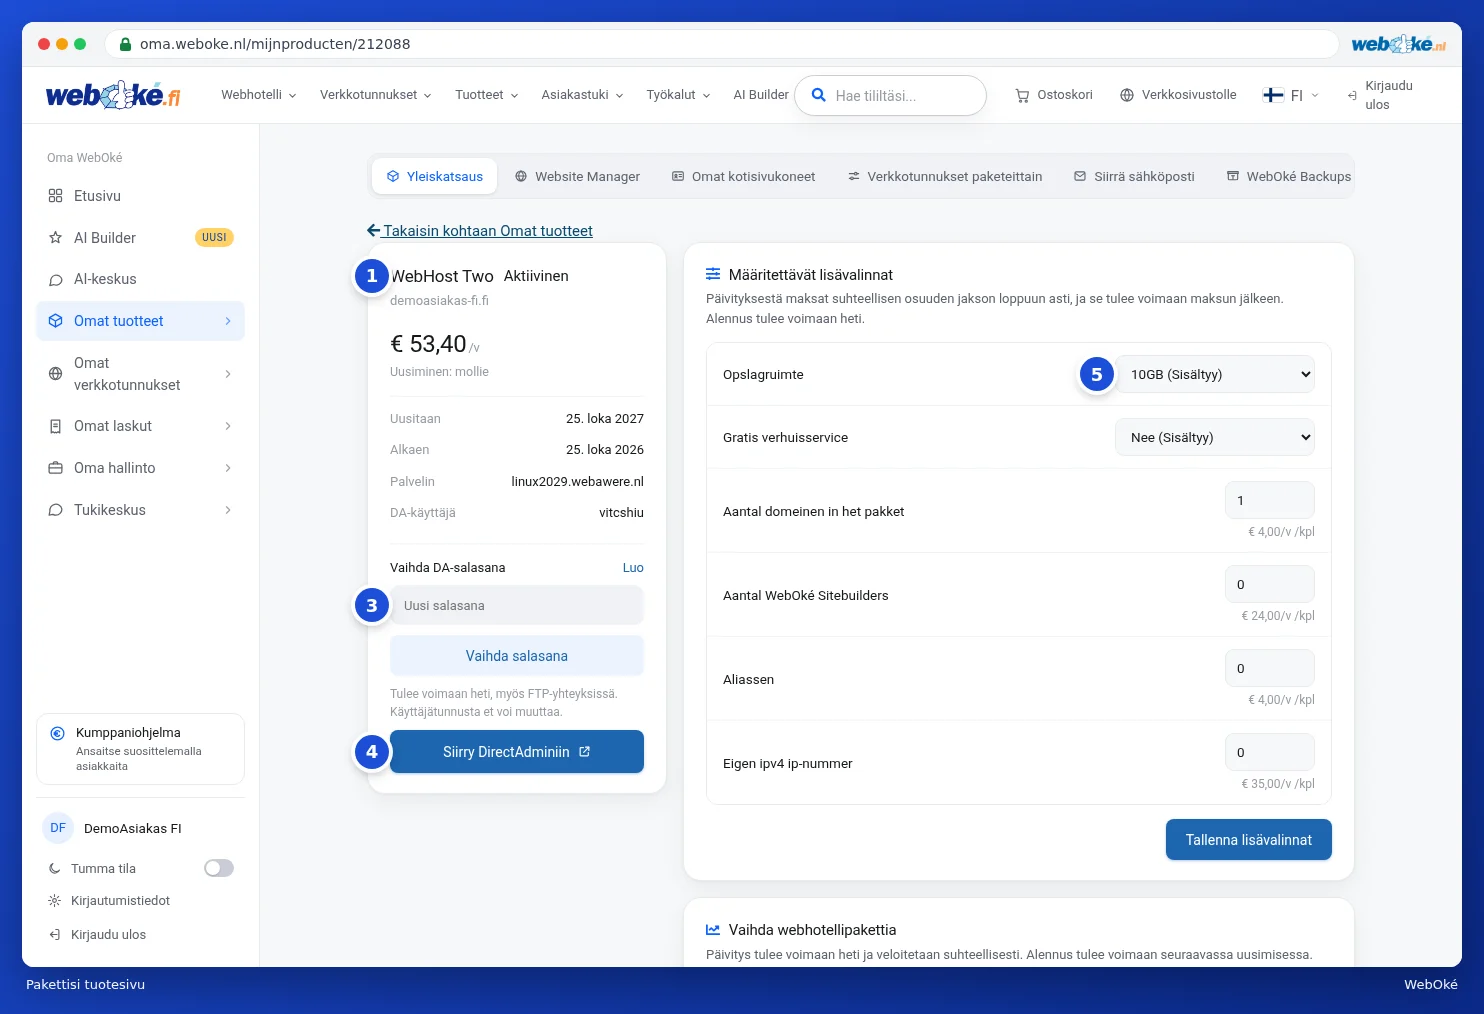
Task: Click the Uusi salasana password field
Action: tap(517, 605)
